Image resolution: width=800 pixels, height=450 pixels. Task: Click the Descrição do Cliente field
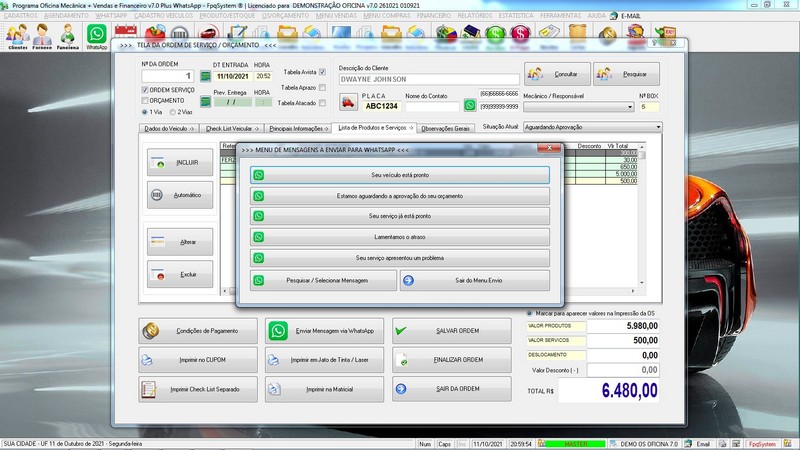point(429,80)
